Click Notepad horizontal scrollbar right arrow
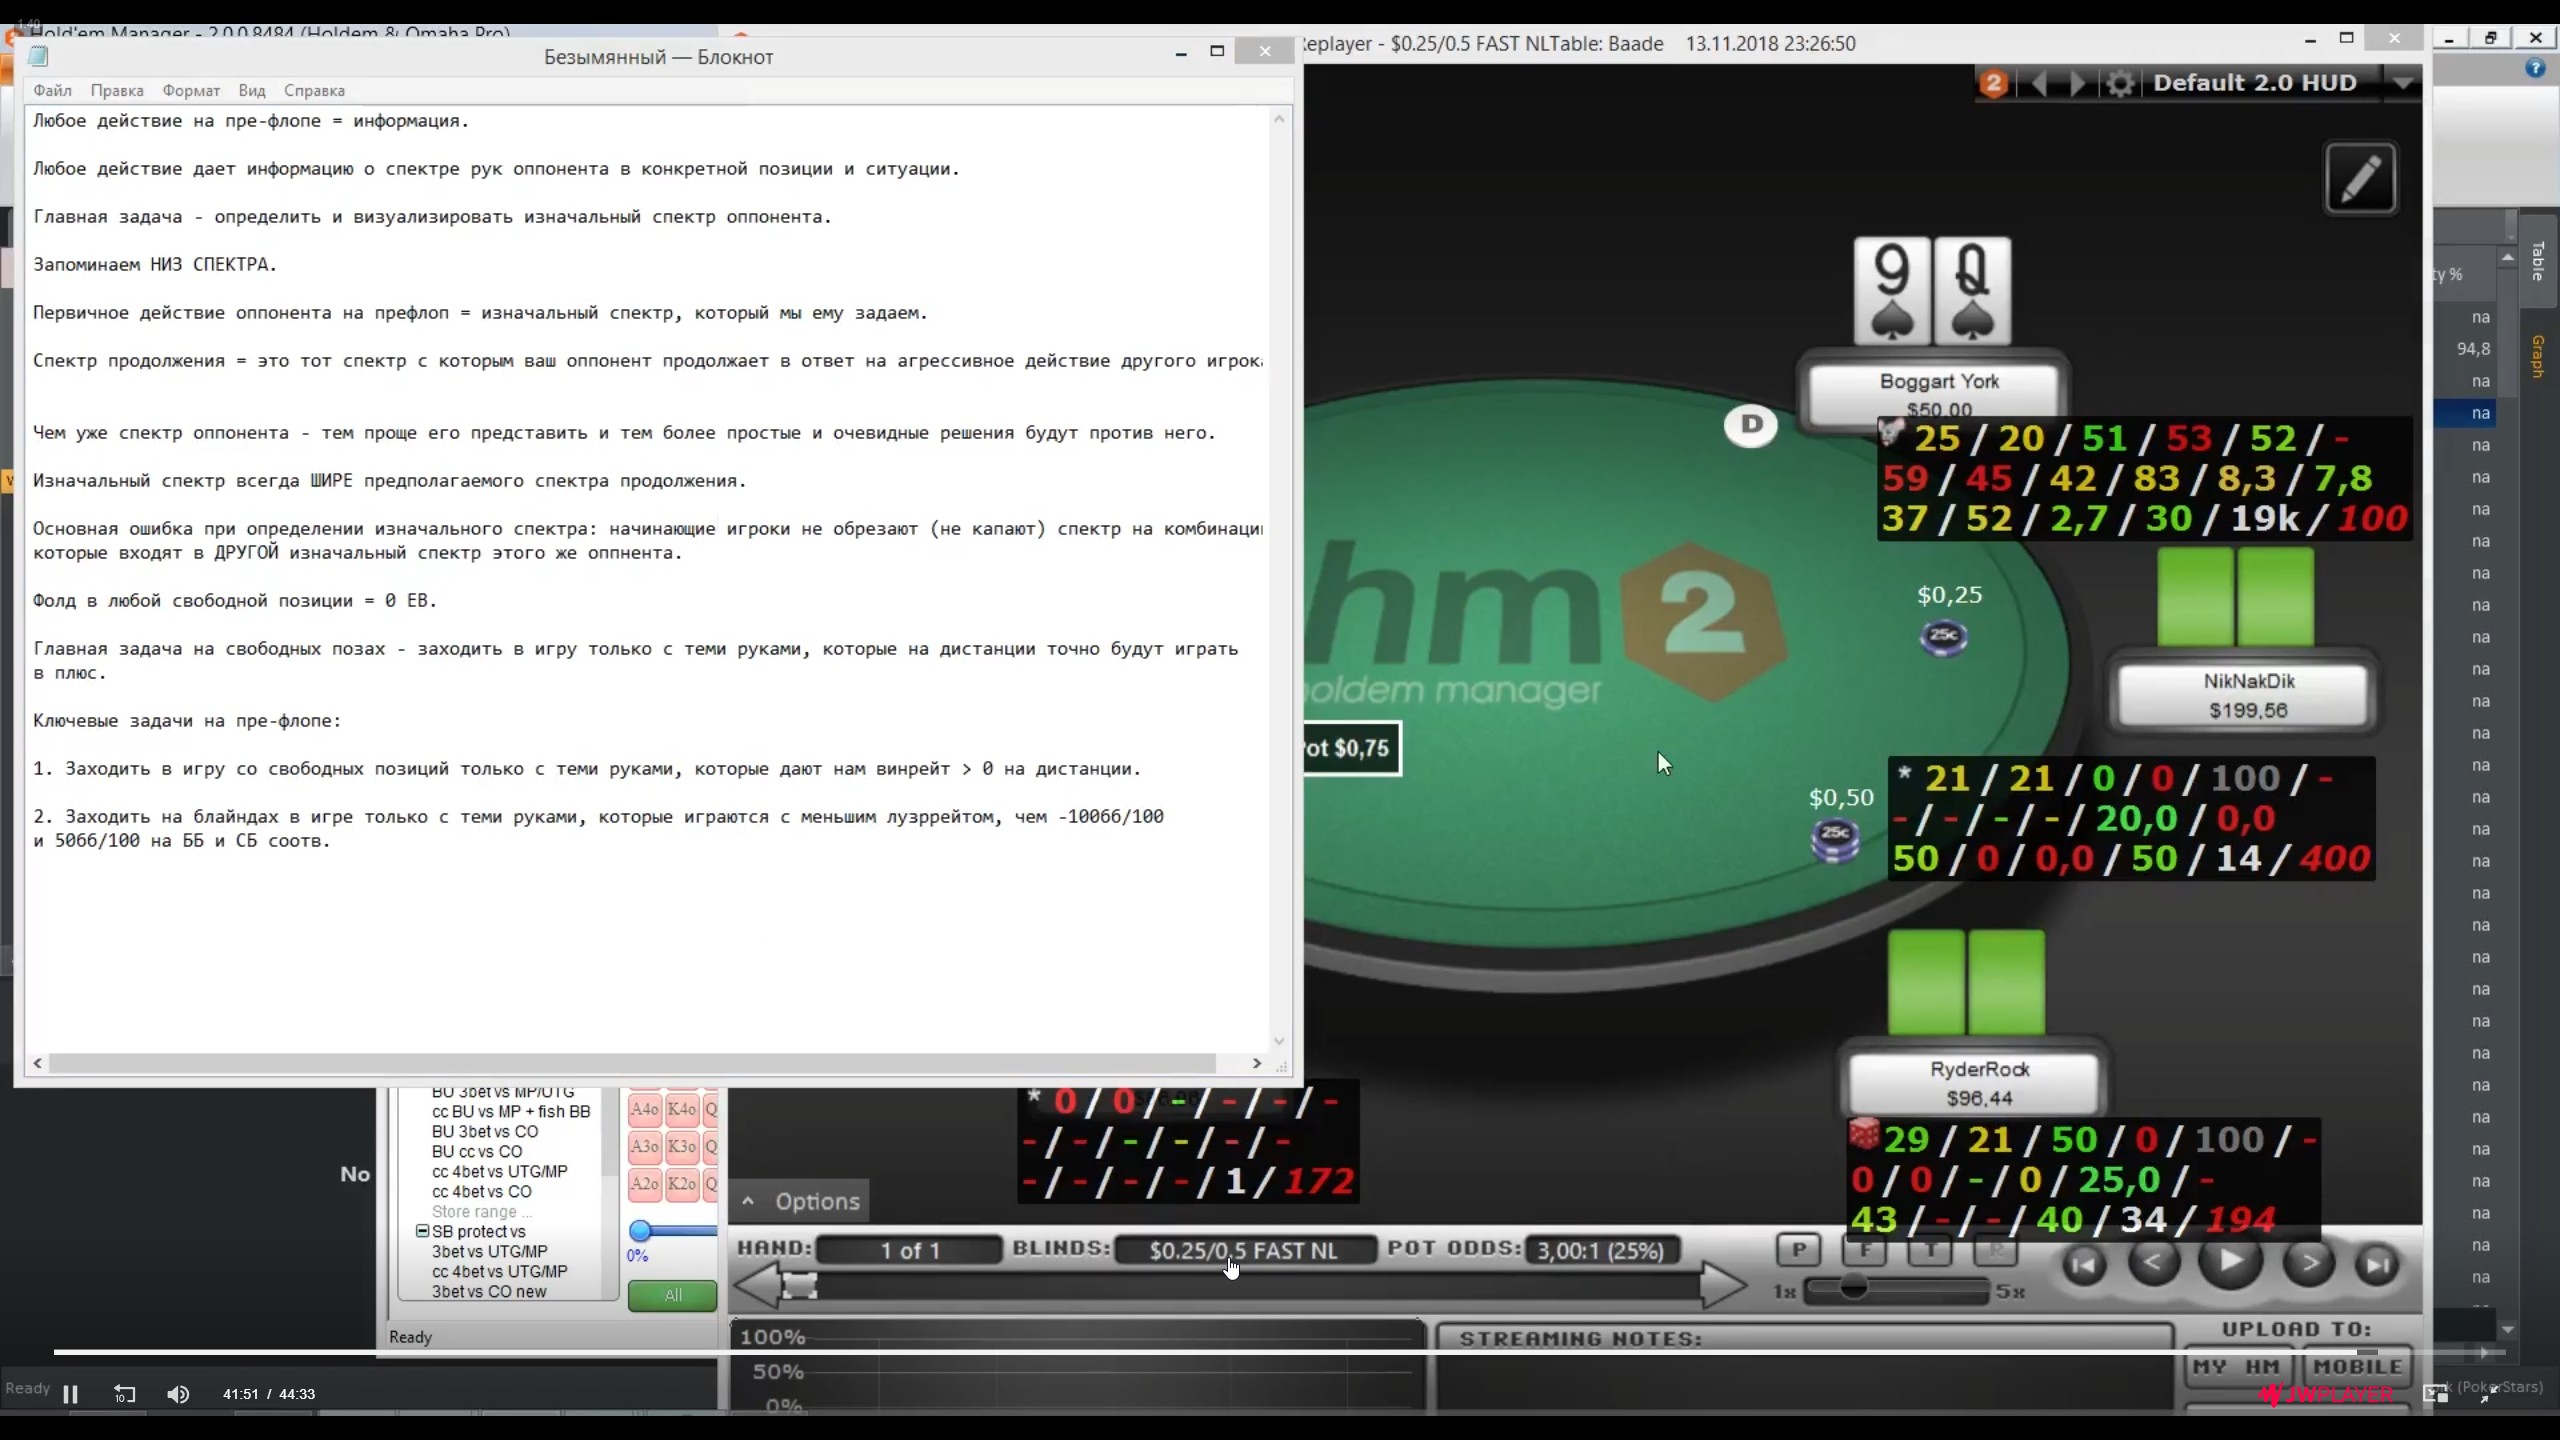 (x=1257, y=1063)
